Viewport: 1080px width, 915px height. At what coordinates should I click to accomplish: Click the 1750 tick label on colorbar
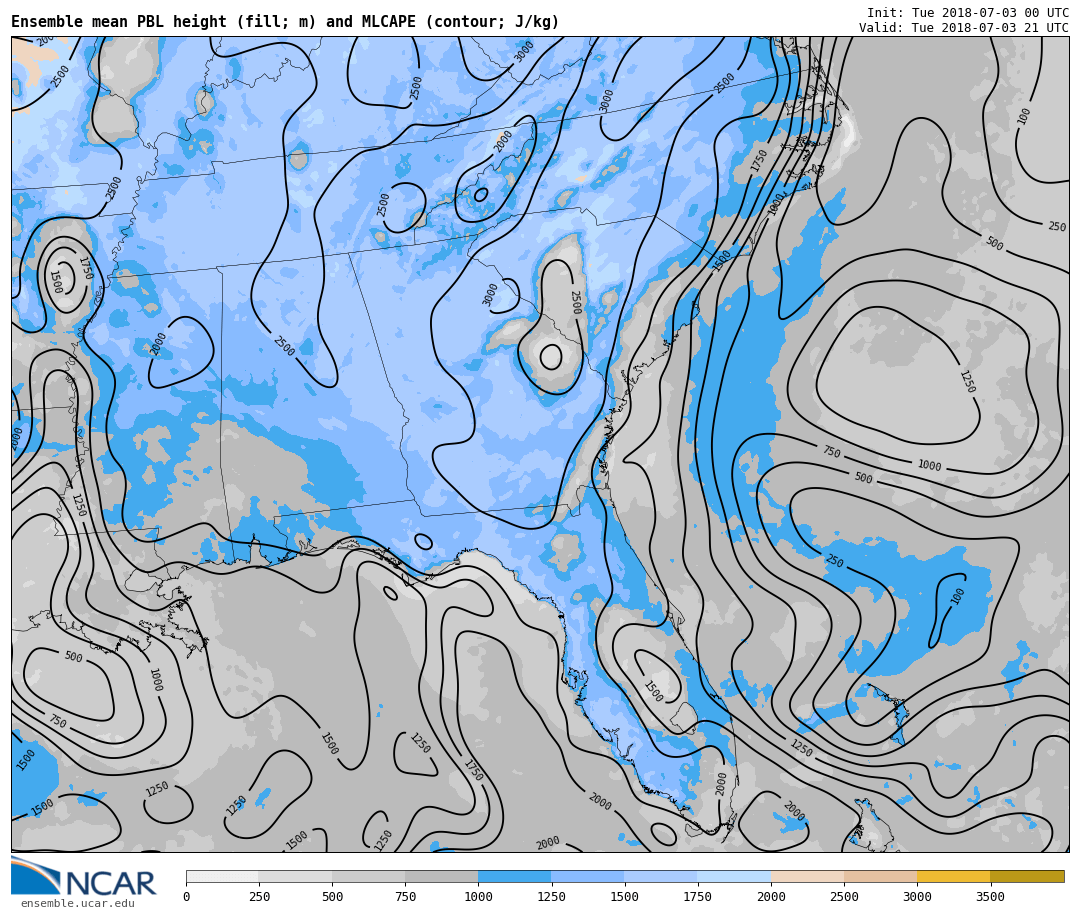click(x=698, y=897)
